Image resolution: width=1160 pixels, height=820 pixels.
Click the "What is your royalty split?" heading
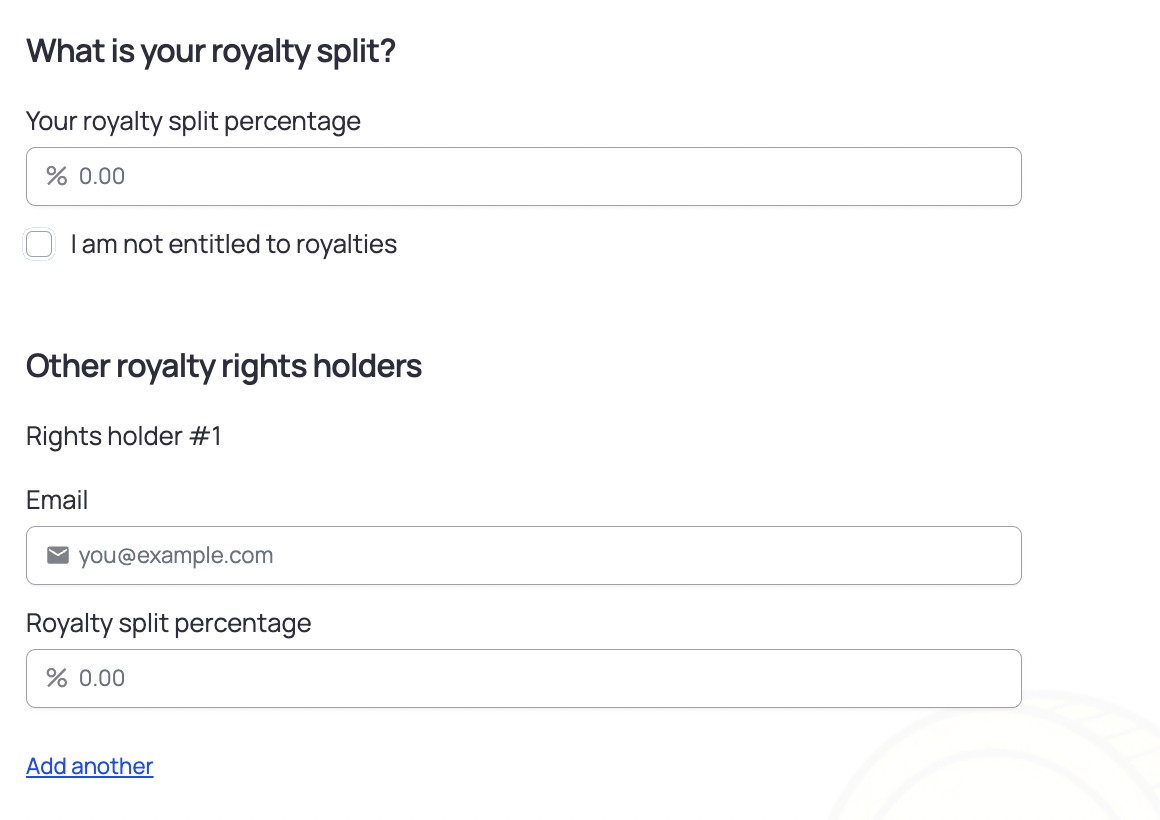pos(211,51)
